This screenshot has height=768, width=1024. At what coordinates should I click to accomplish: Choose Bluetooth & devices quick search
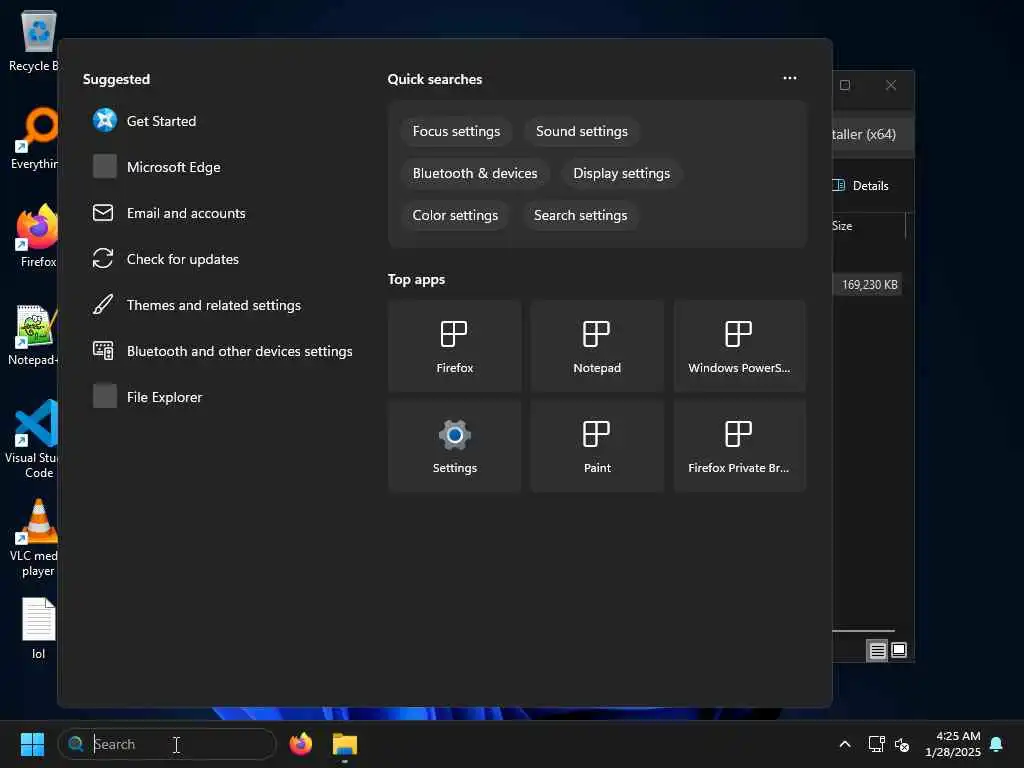click(475, 173)
